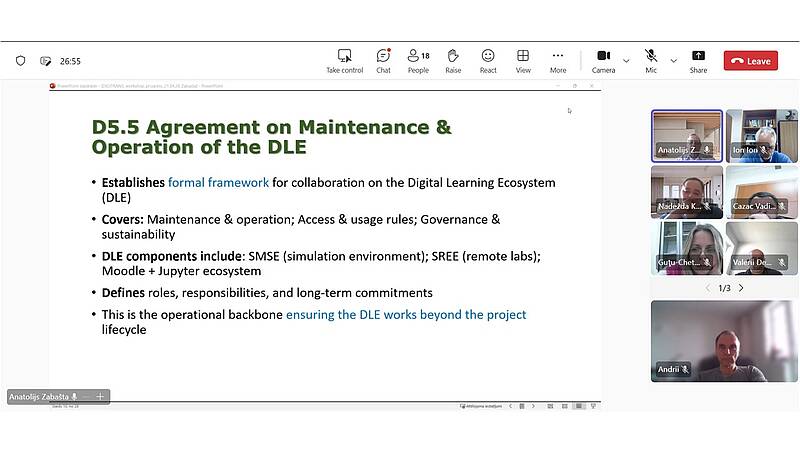Show the People participants list
Image resolution: width=800 pixels, height=450 pixels.
point(417,56)
